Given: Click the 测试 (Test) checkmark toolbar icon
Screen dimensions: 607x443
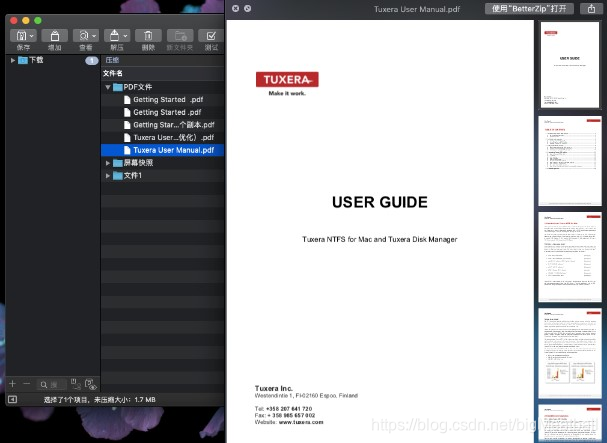Looking at the screenshot, I should pyautogui.click(x=211, y=36).
